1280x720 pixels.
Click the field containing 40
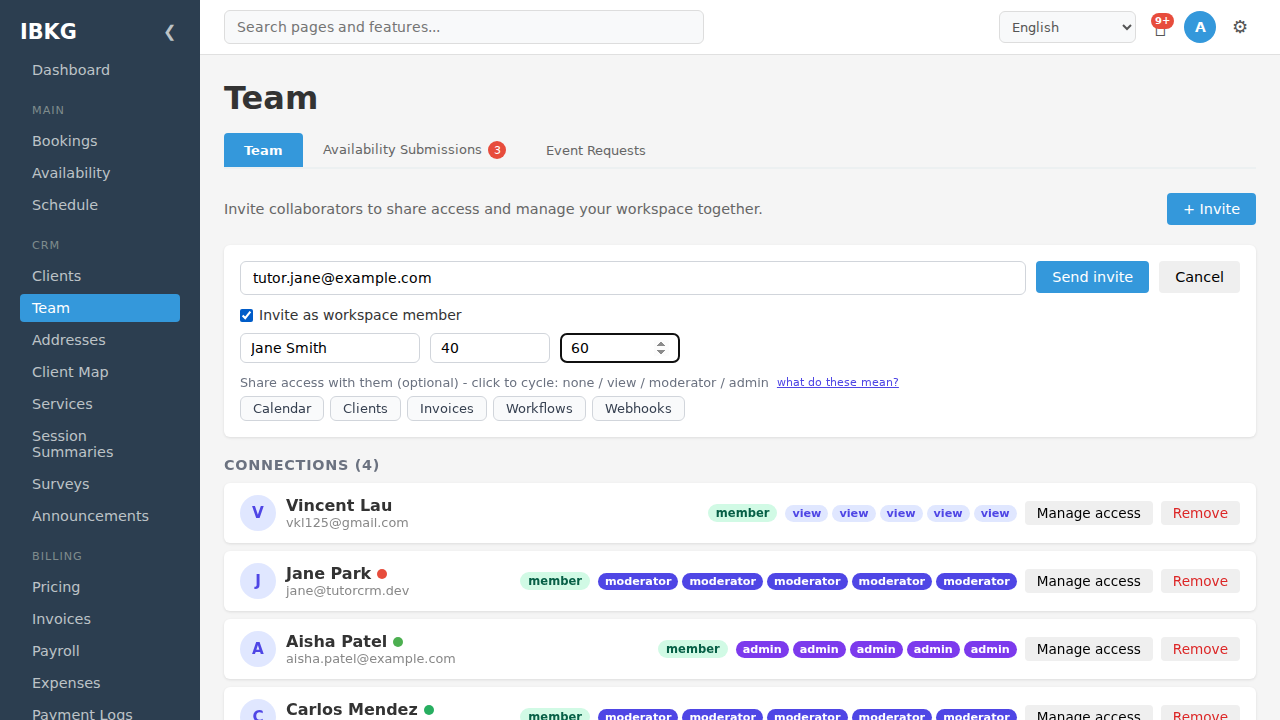point(490,348)
